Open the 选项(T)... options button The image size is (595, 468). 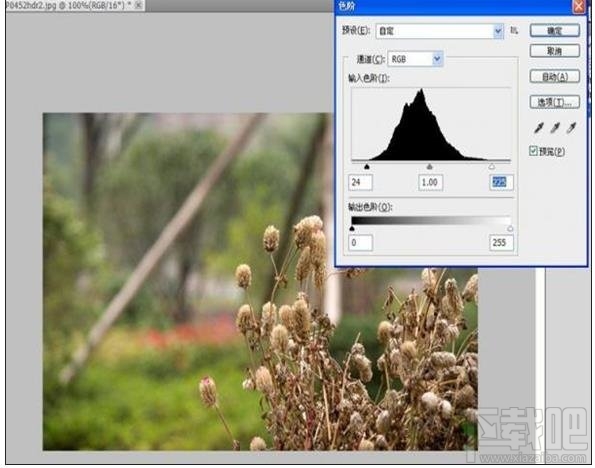click(x=554, y=102)
